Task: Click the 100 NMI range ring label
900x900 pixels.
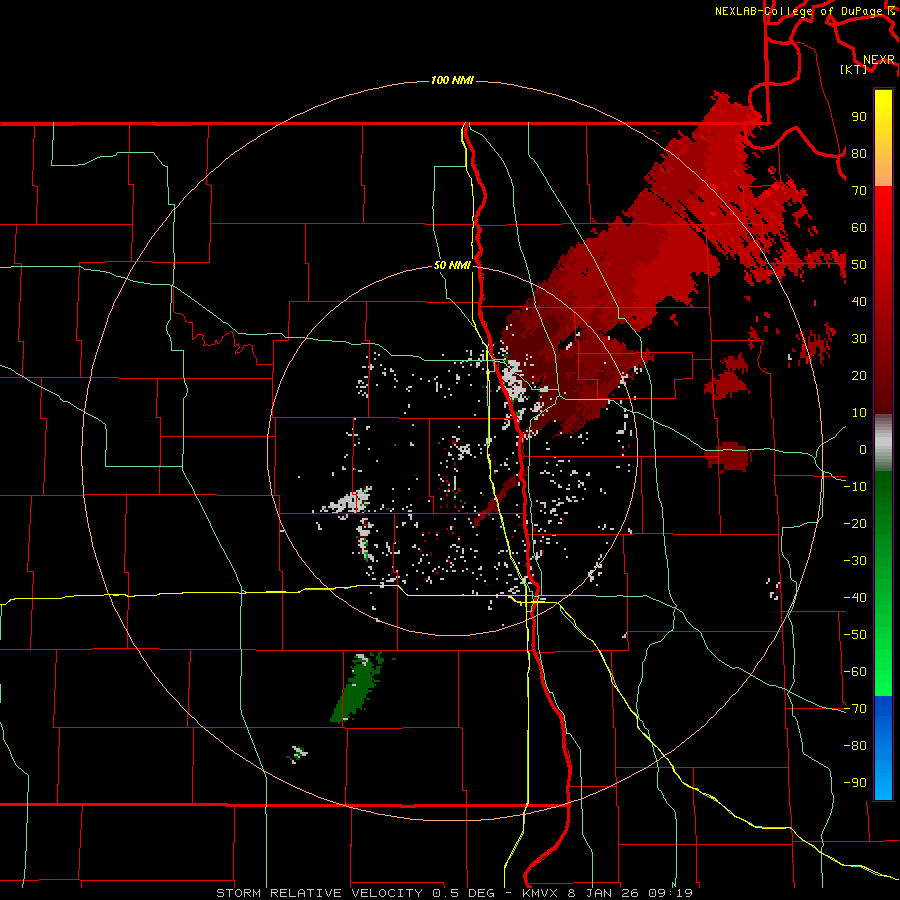Action: (x=452, y=80)
